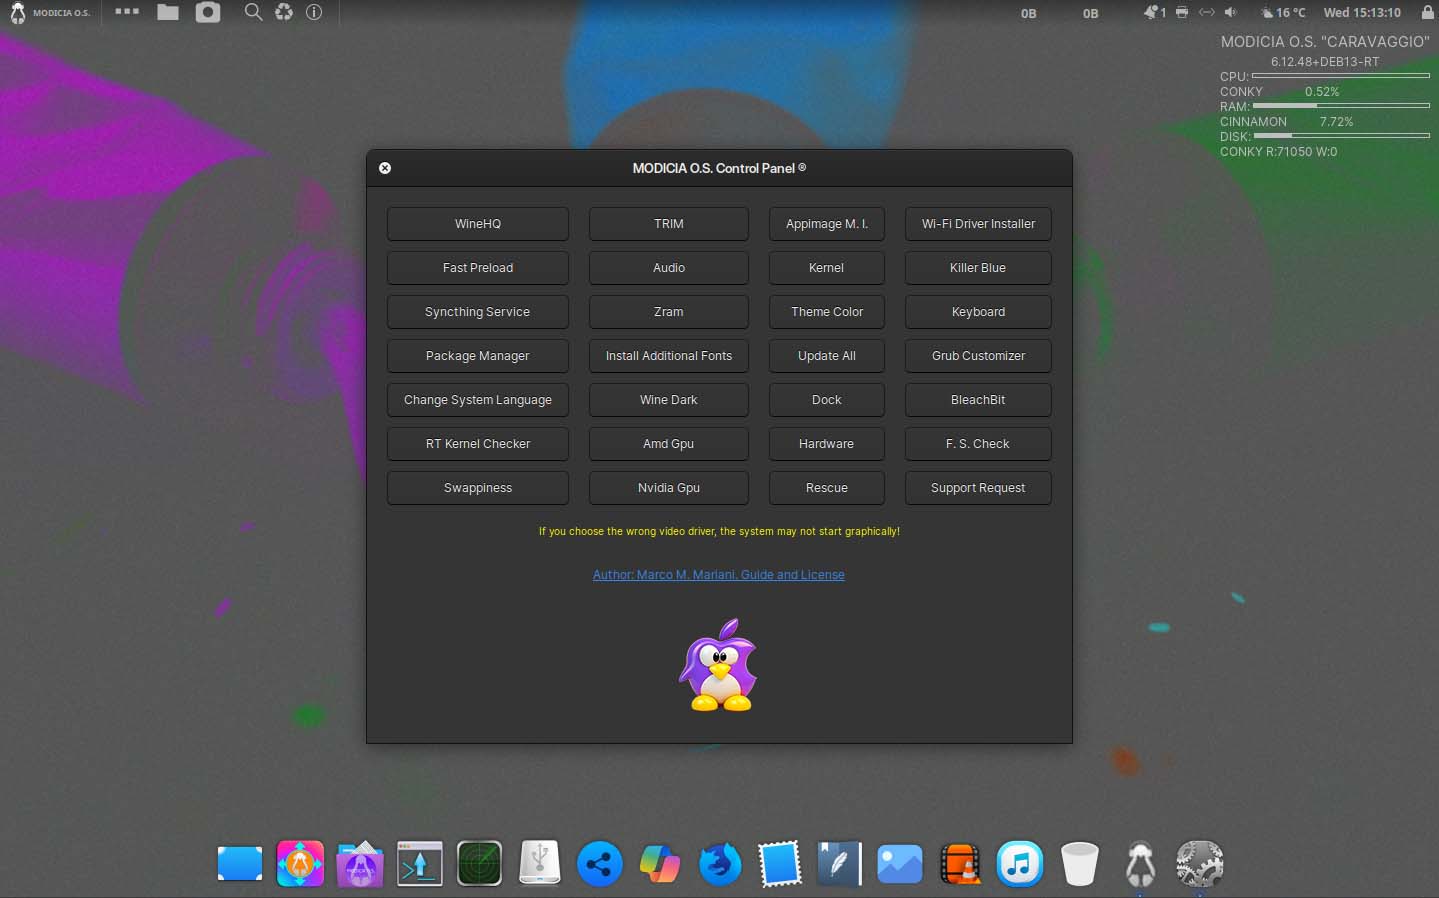Open the info icon in top panel

pyautogui.click(x=314, y=12)
